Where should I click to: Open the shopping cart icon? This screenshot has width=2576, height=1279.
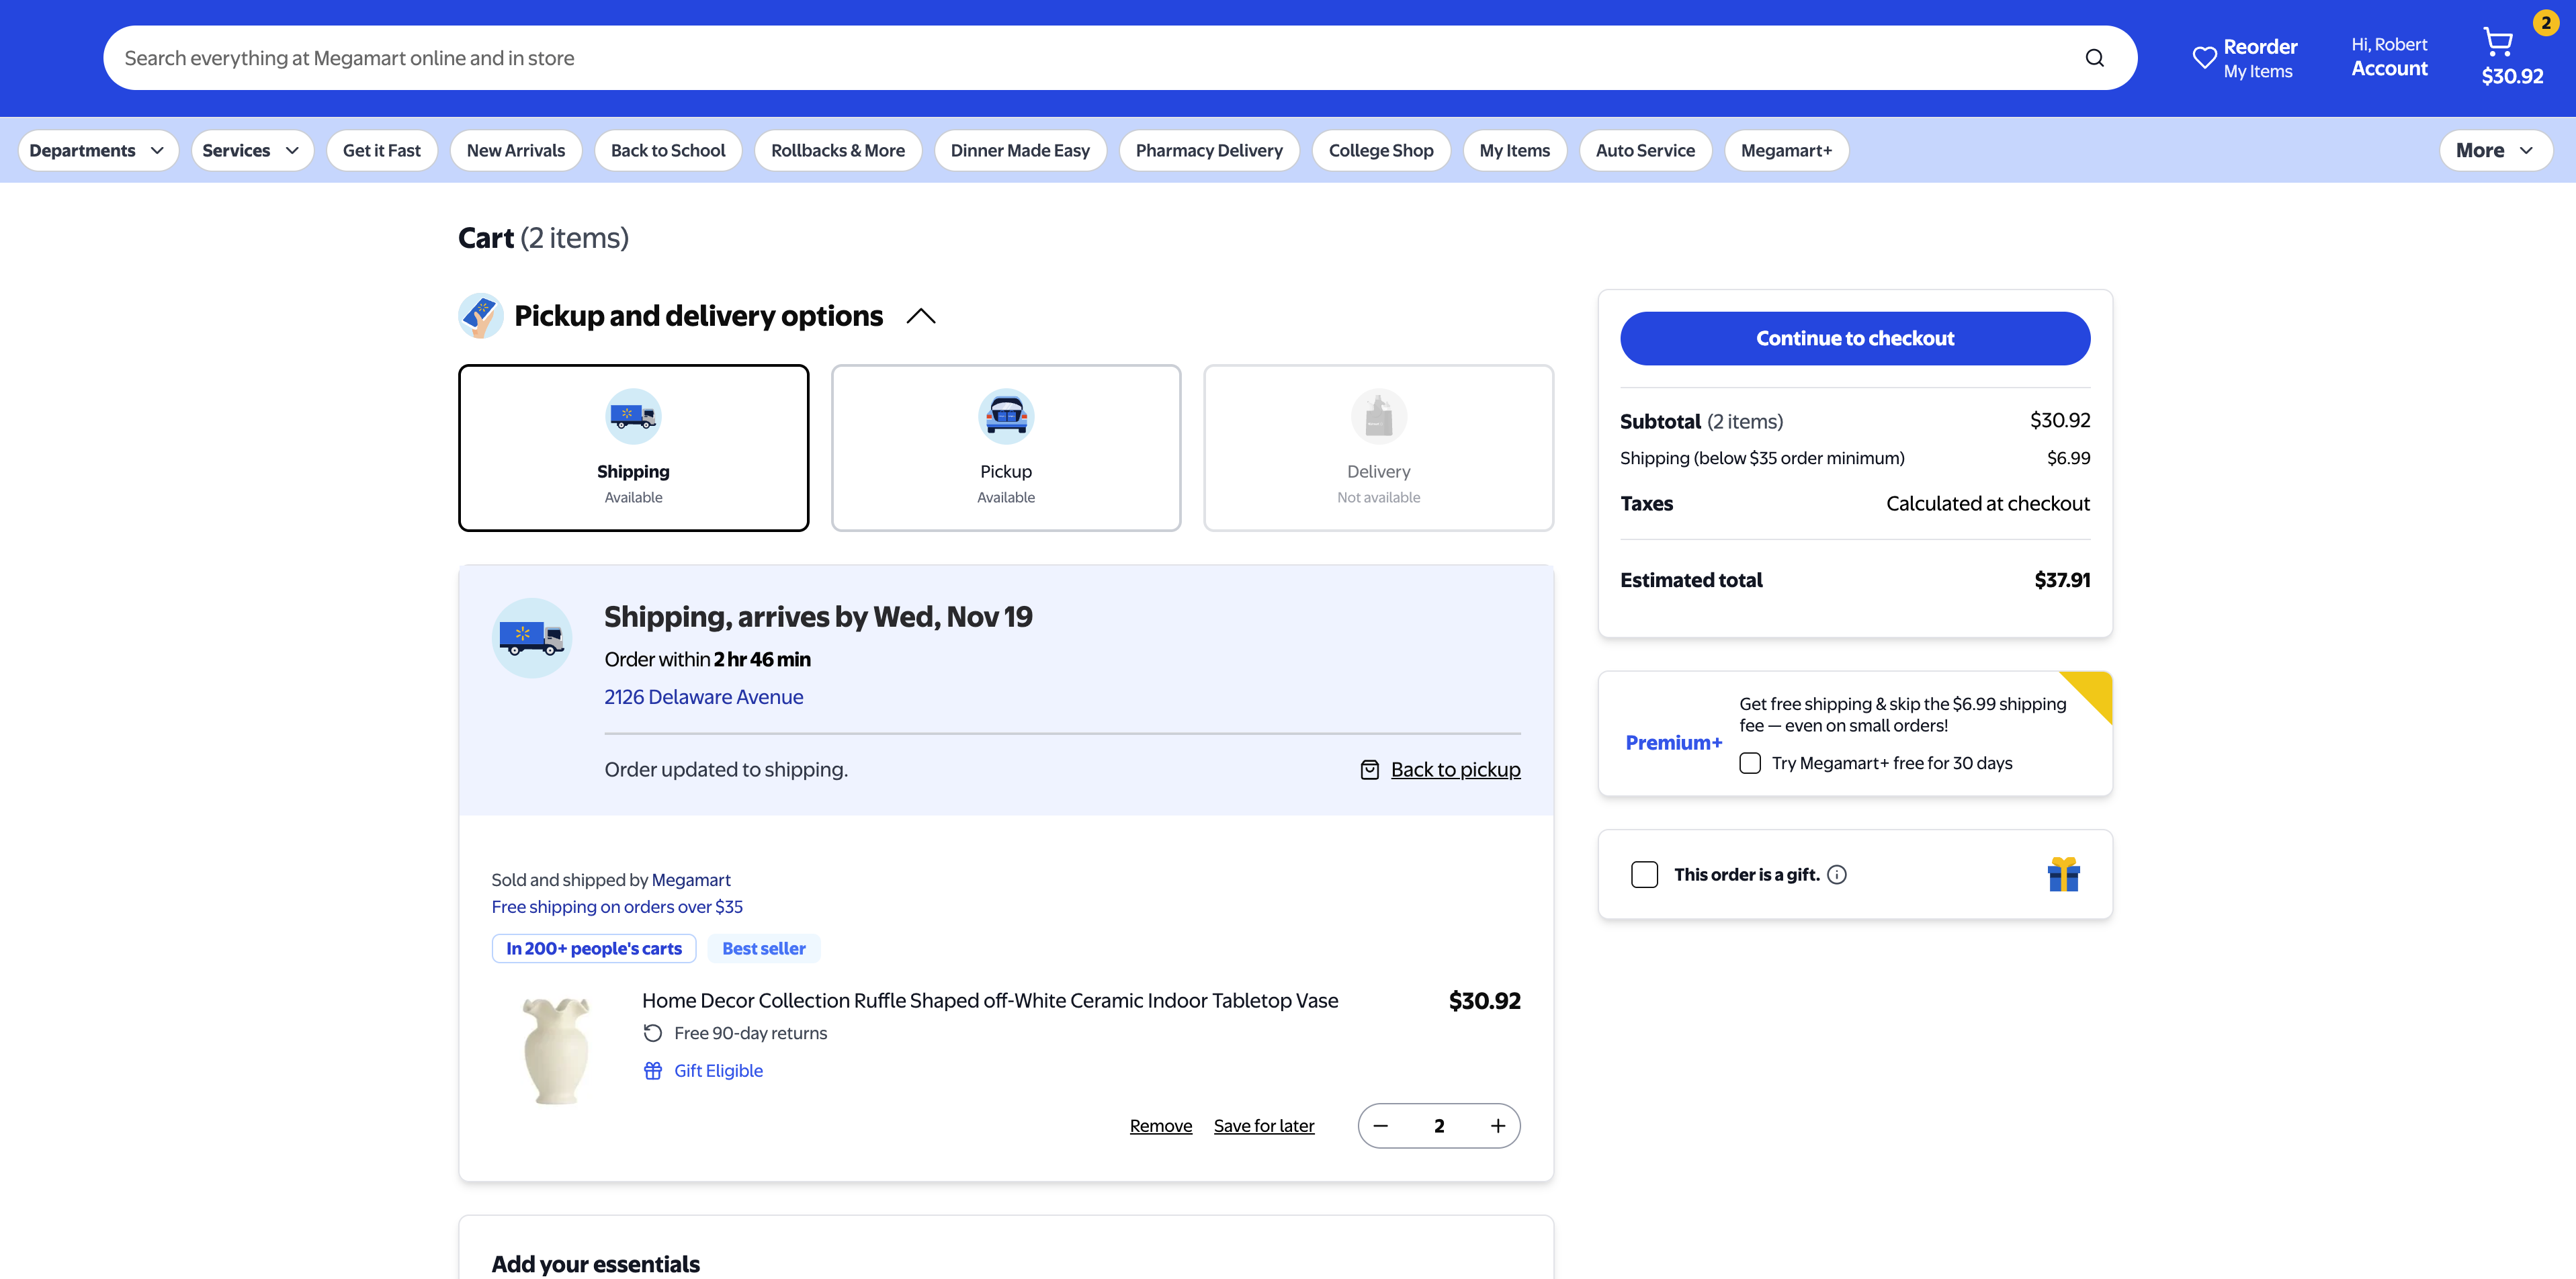tap(2497, 42)
